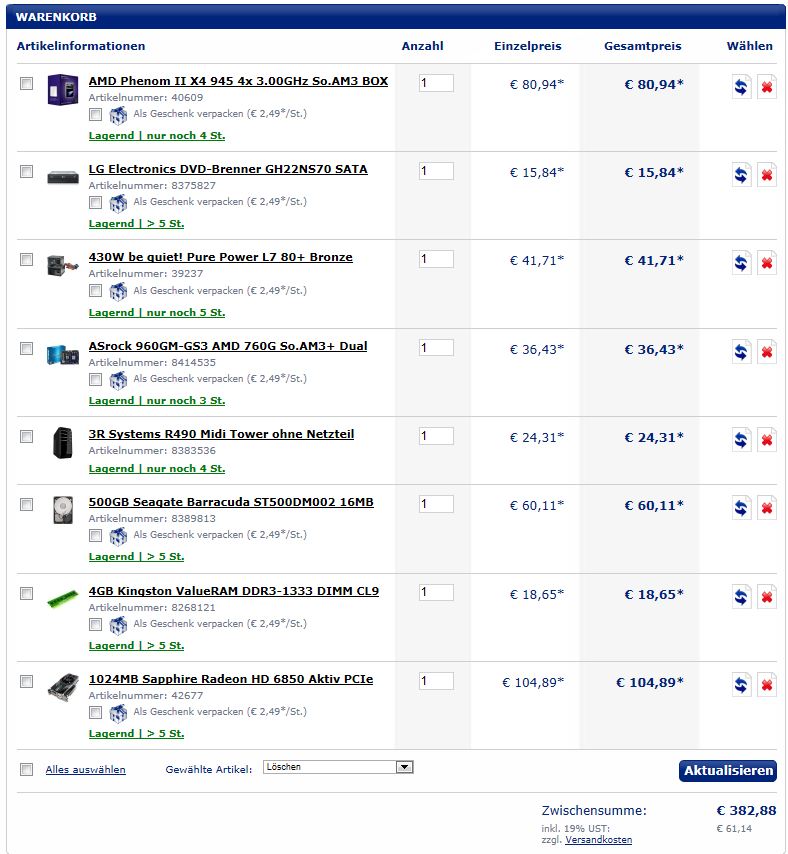Open the Versandkosten link
The width and height of the screenshot is (788, 854).
(x=598, y=840)
